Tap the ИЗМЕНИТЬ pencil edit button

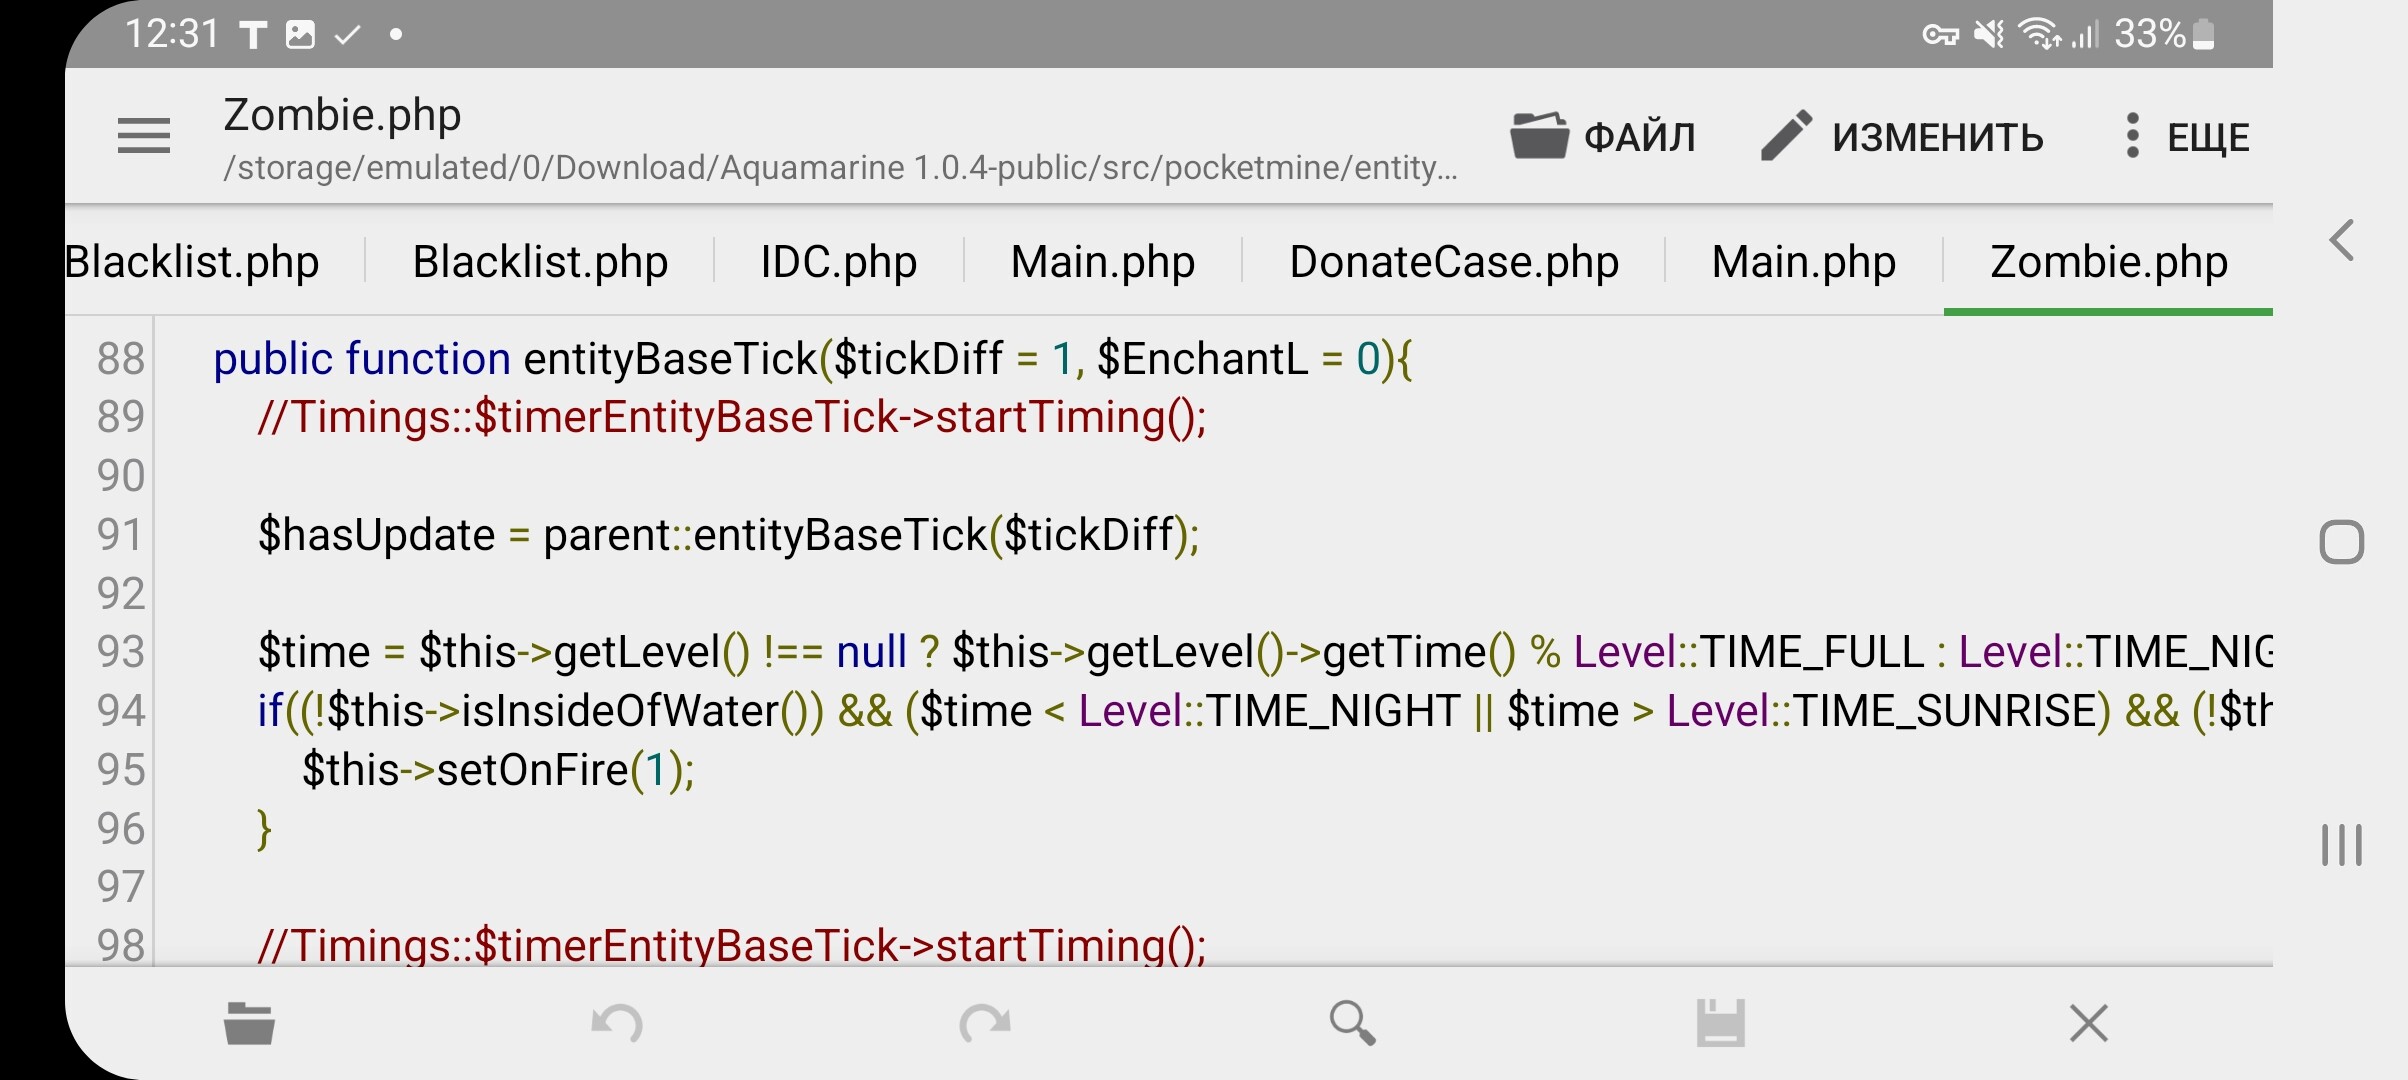(1902, 136)
